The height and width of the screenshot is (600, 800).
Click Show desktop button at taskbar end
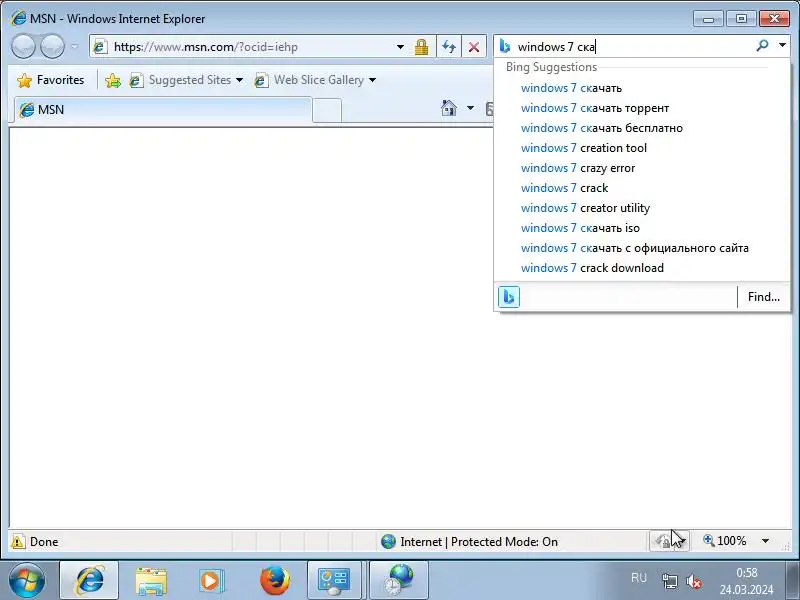792,581
